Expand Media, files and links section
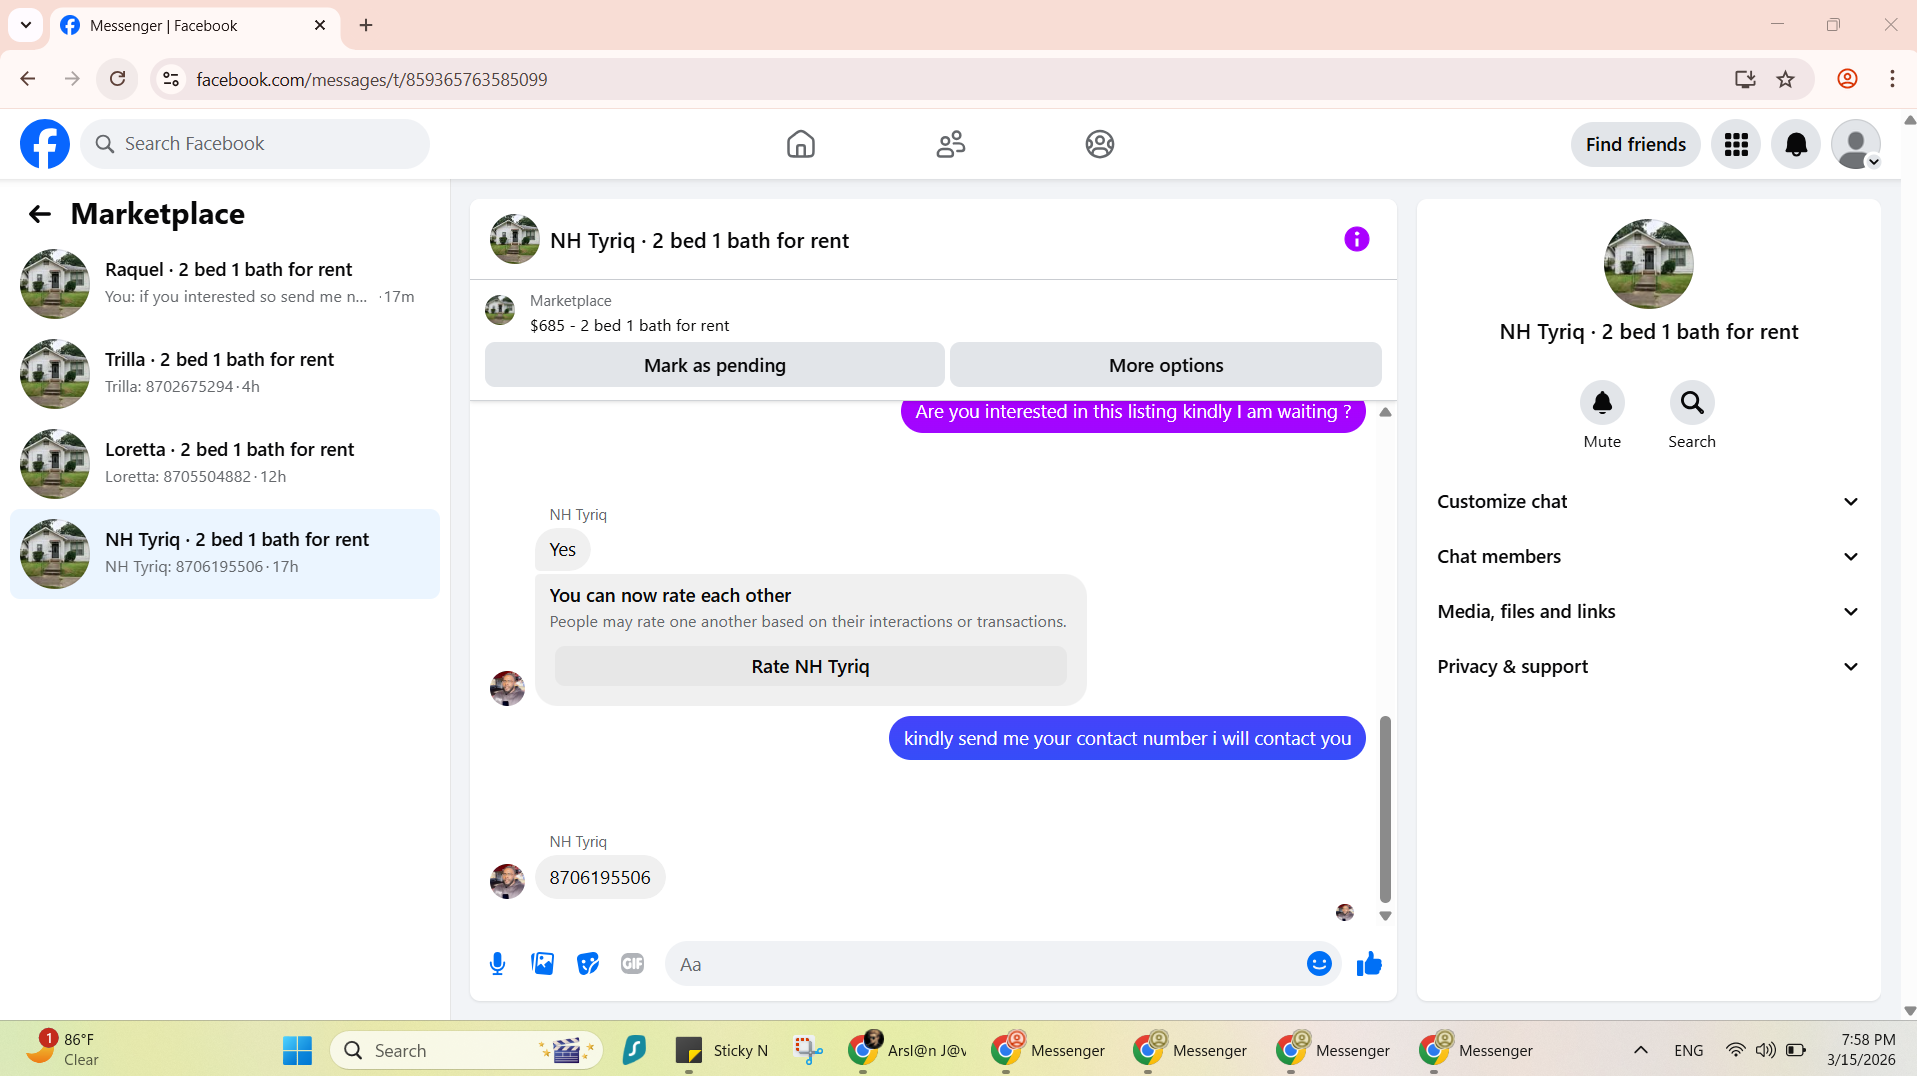The width and height of the screenshot is (1917, 1076). click(x=1648, y=612)
